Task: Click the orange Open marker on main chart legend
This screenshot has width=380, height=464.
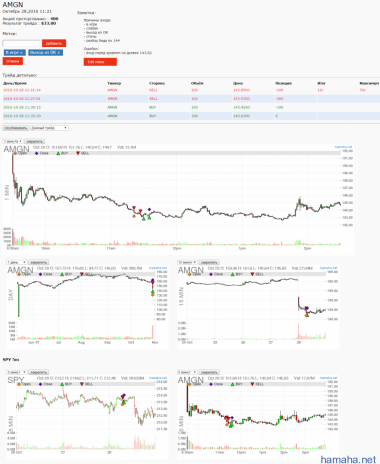Action: point(15,153)
